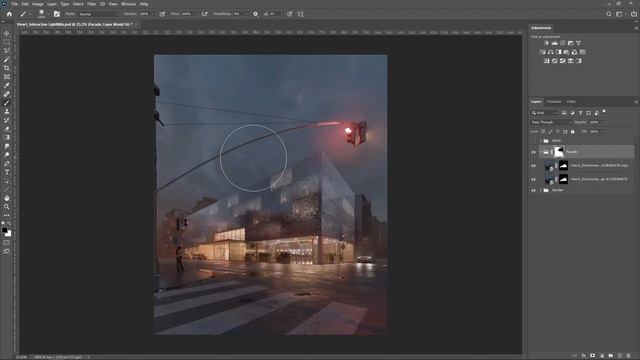
Task: Toggle pressure for opacity button
Action: [x=162, y=14]
